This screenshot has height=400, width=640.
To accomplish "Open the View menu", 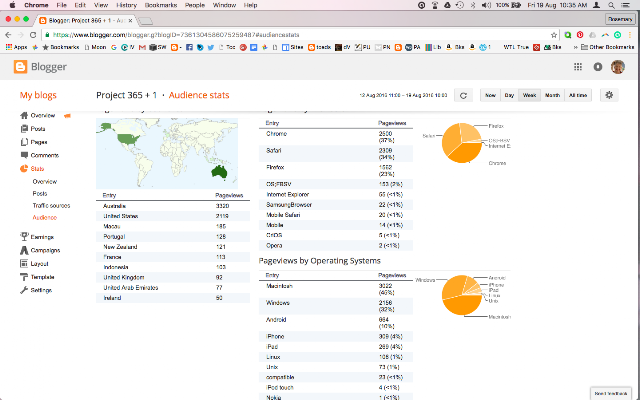I will (x=101, y=5).
